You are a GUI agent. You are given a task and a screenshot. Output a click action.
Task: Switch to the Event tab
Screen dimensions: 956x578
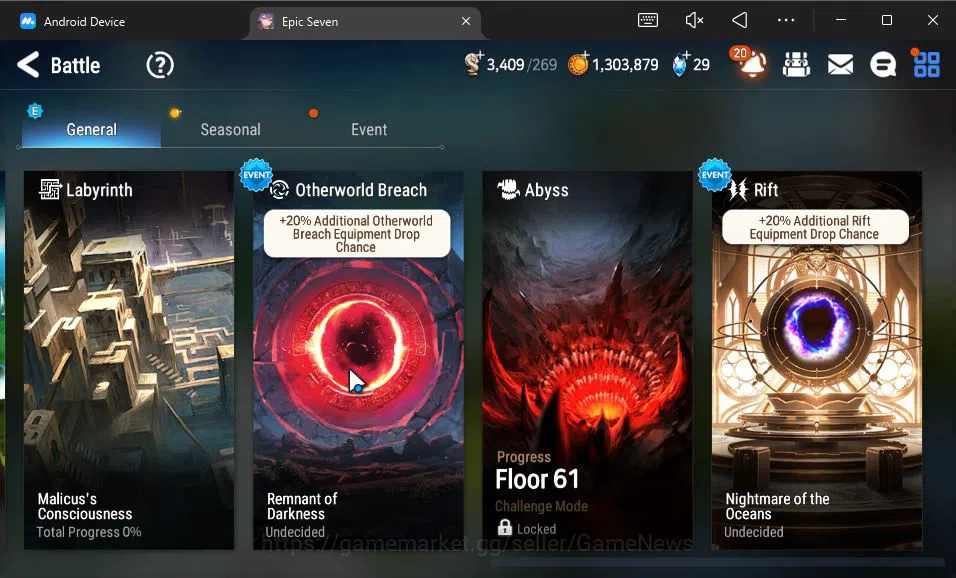(x=369, y=129)
